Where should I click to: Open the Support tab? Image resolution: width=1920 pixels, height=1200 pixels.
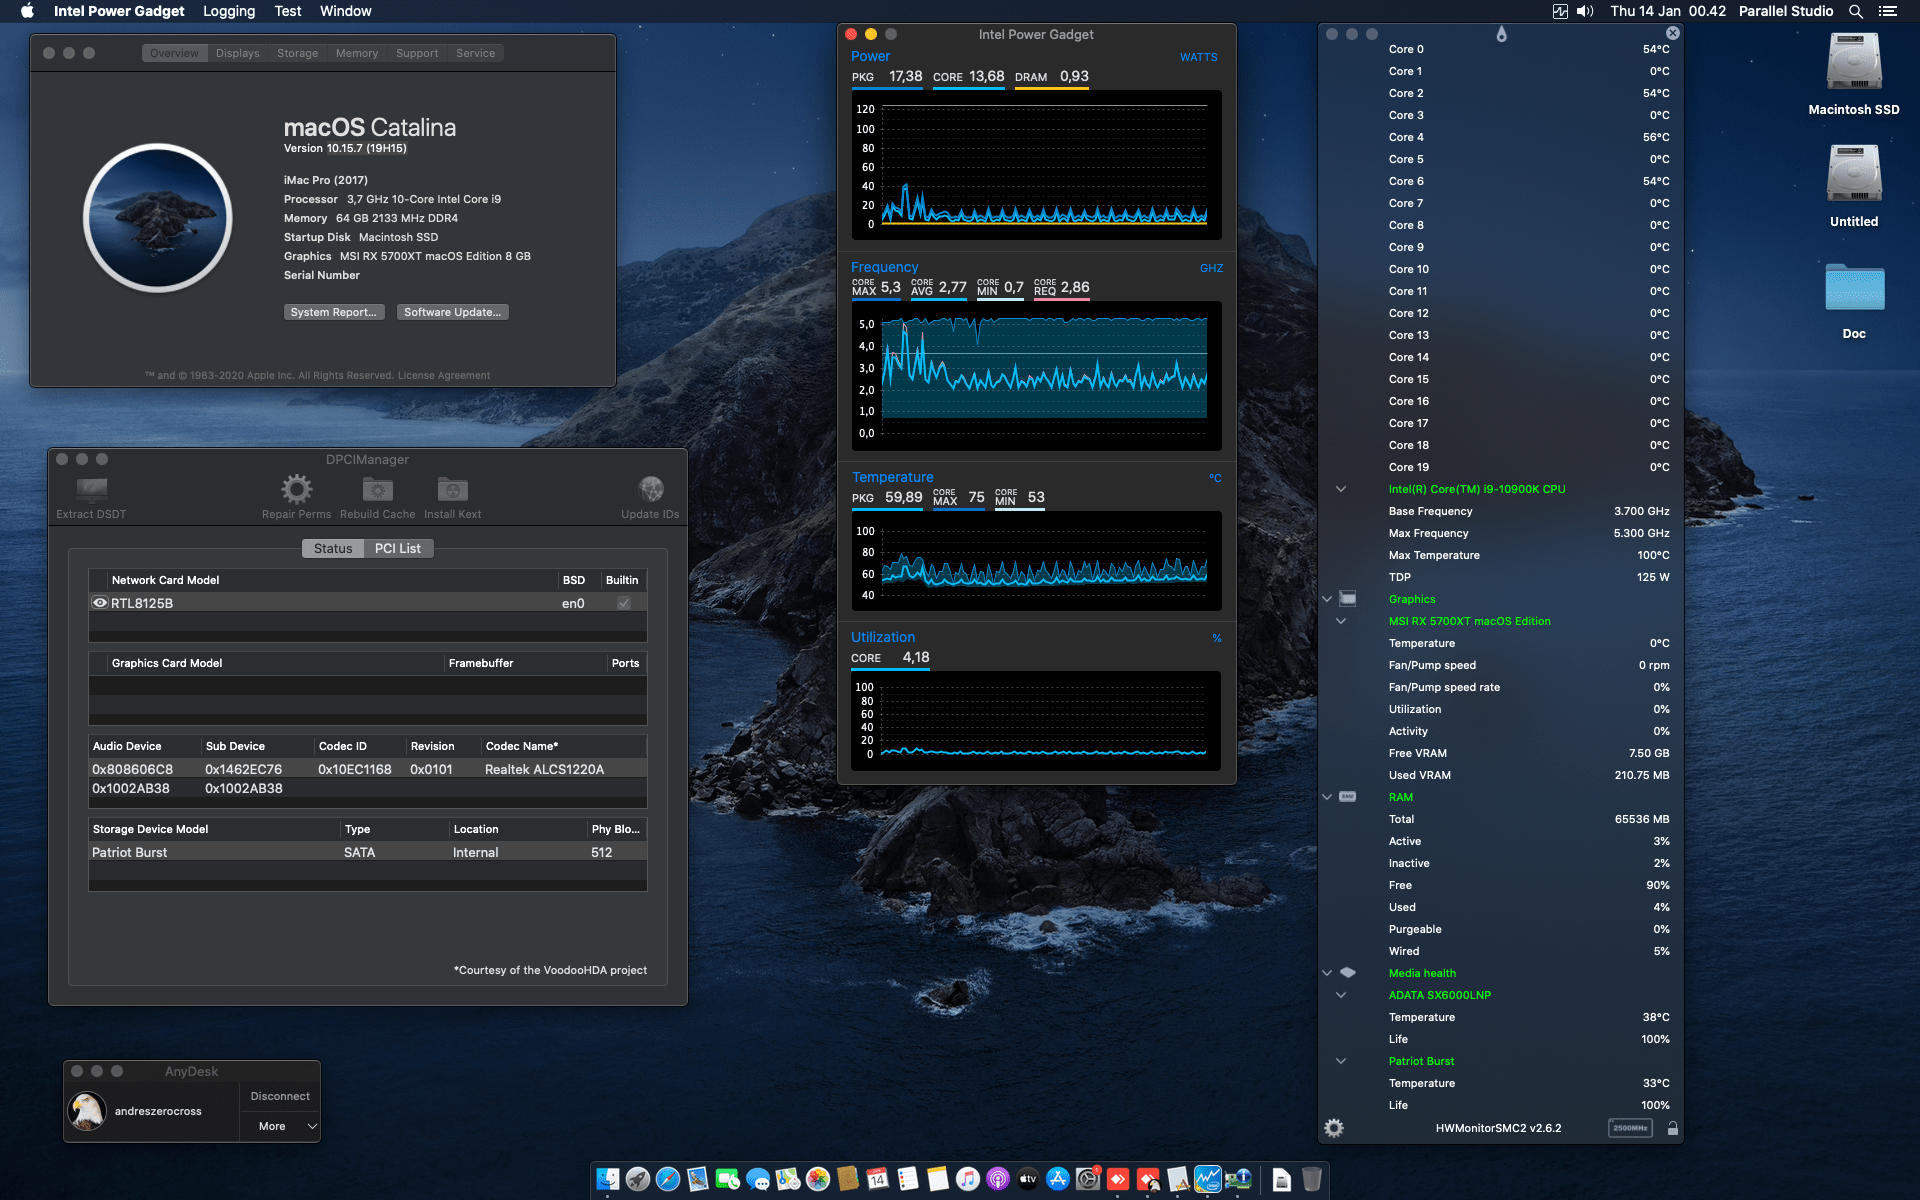coord(417,53)
